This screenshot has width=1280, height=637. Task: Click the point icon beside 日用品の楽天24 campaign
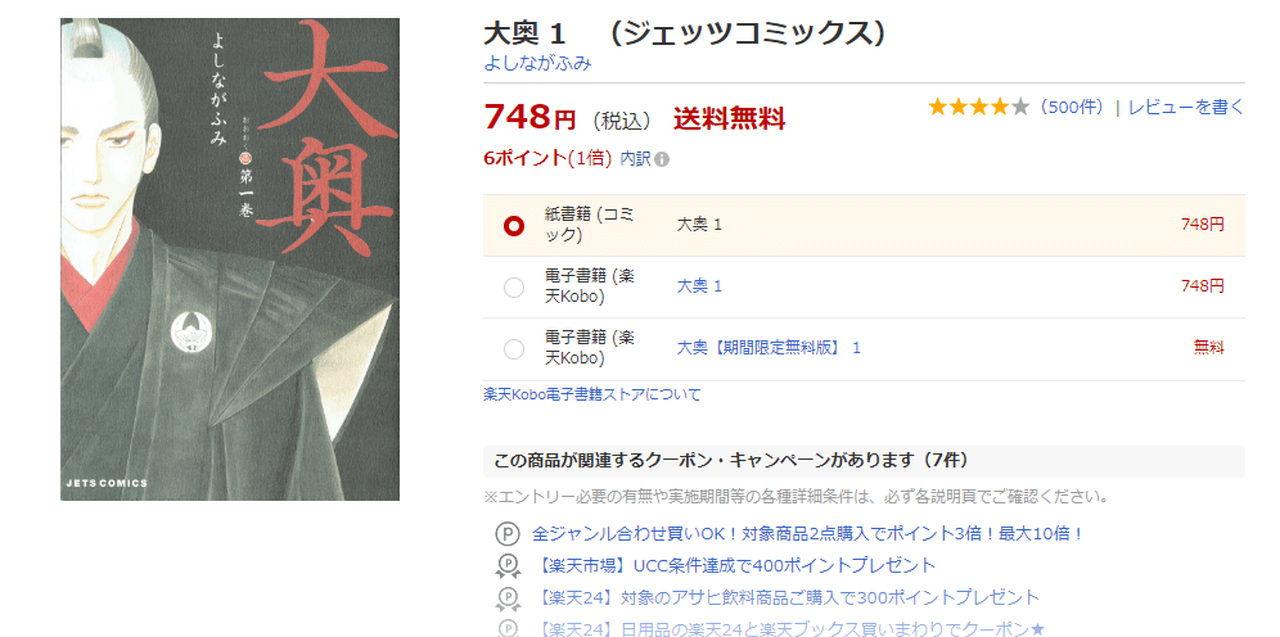[508, 629]
